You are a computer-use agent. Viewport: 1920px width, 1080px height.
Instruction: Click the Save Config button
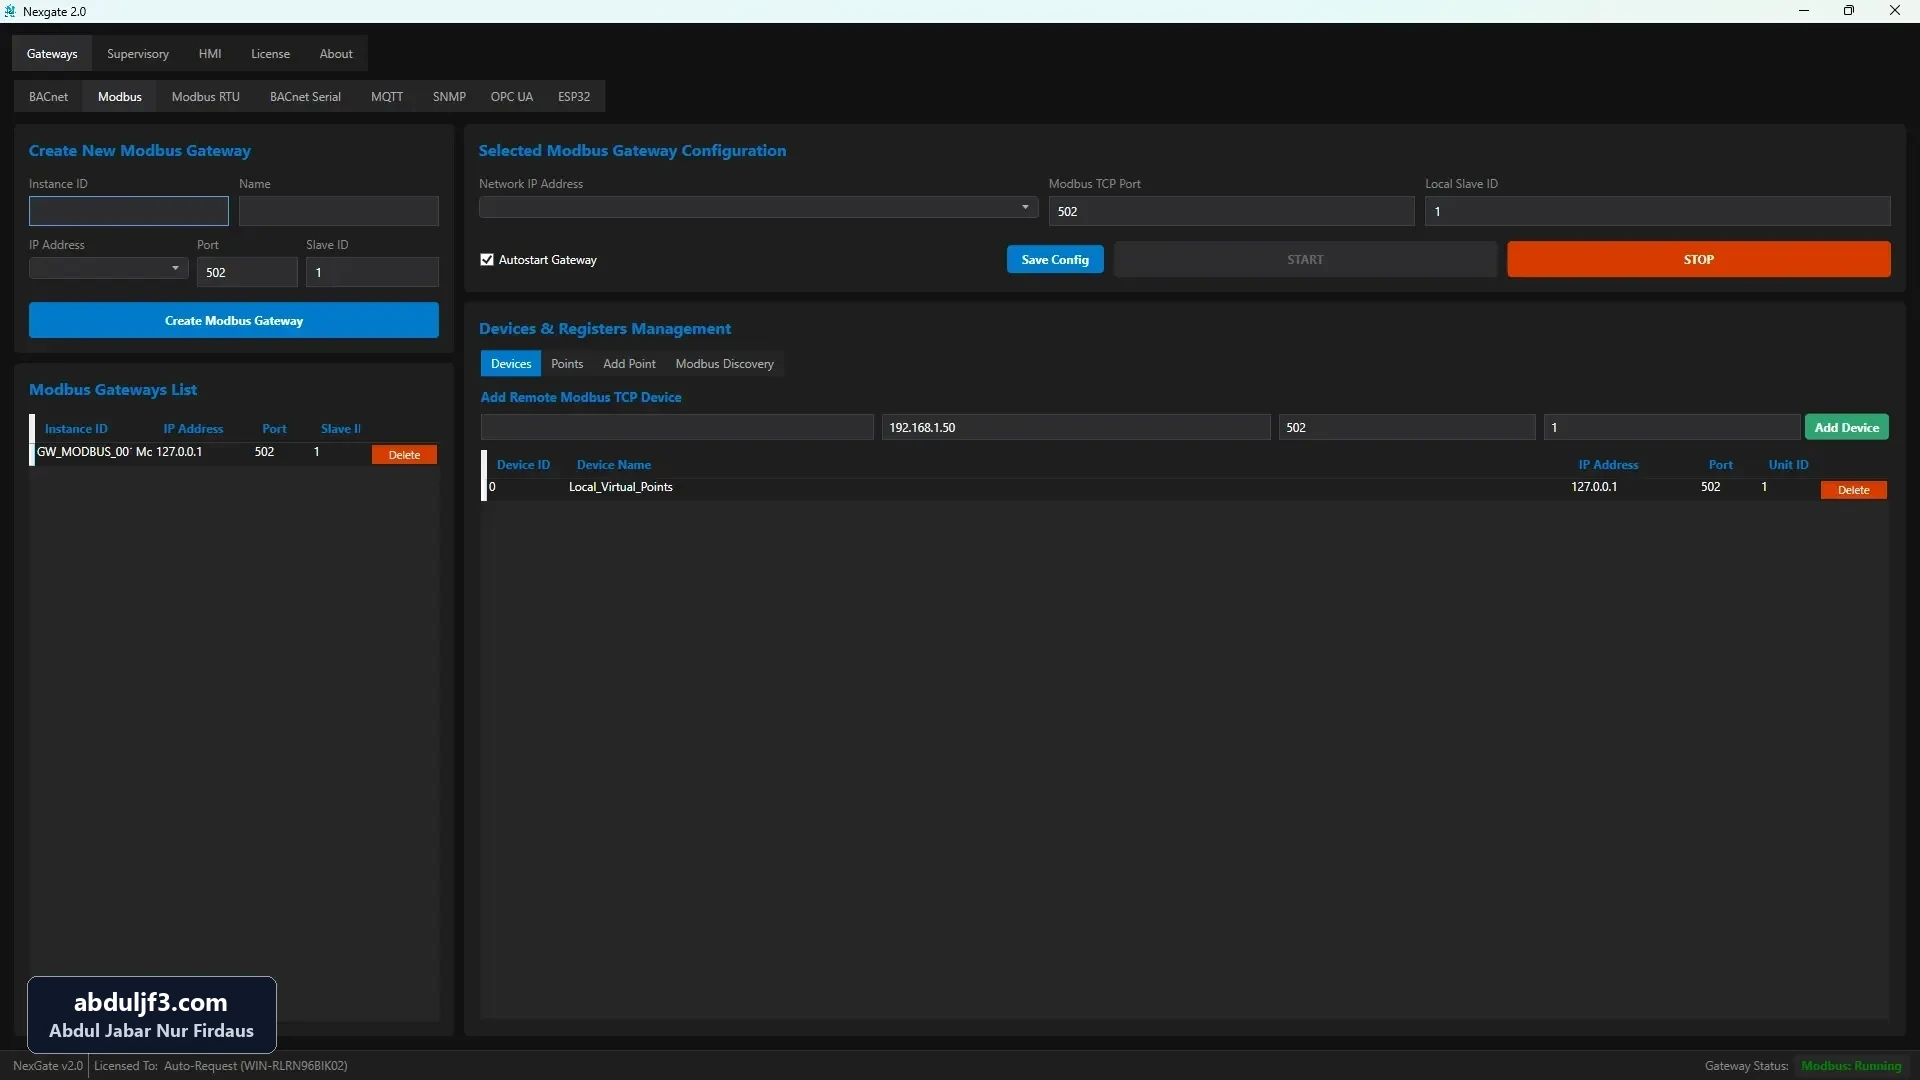tap(1055, 260)
